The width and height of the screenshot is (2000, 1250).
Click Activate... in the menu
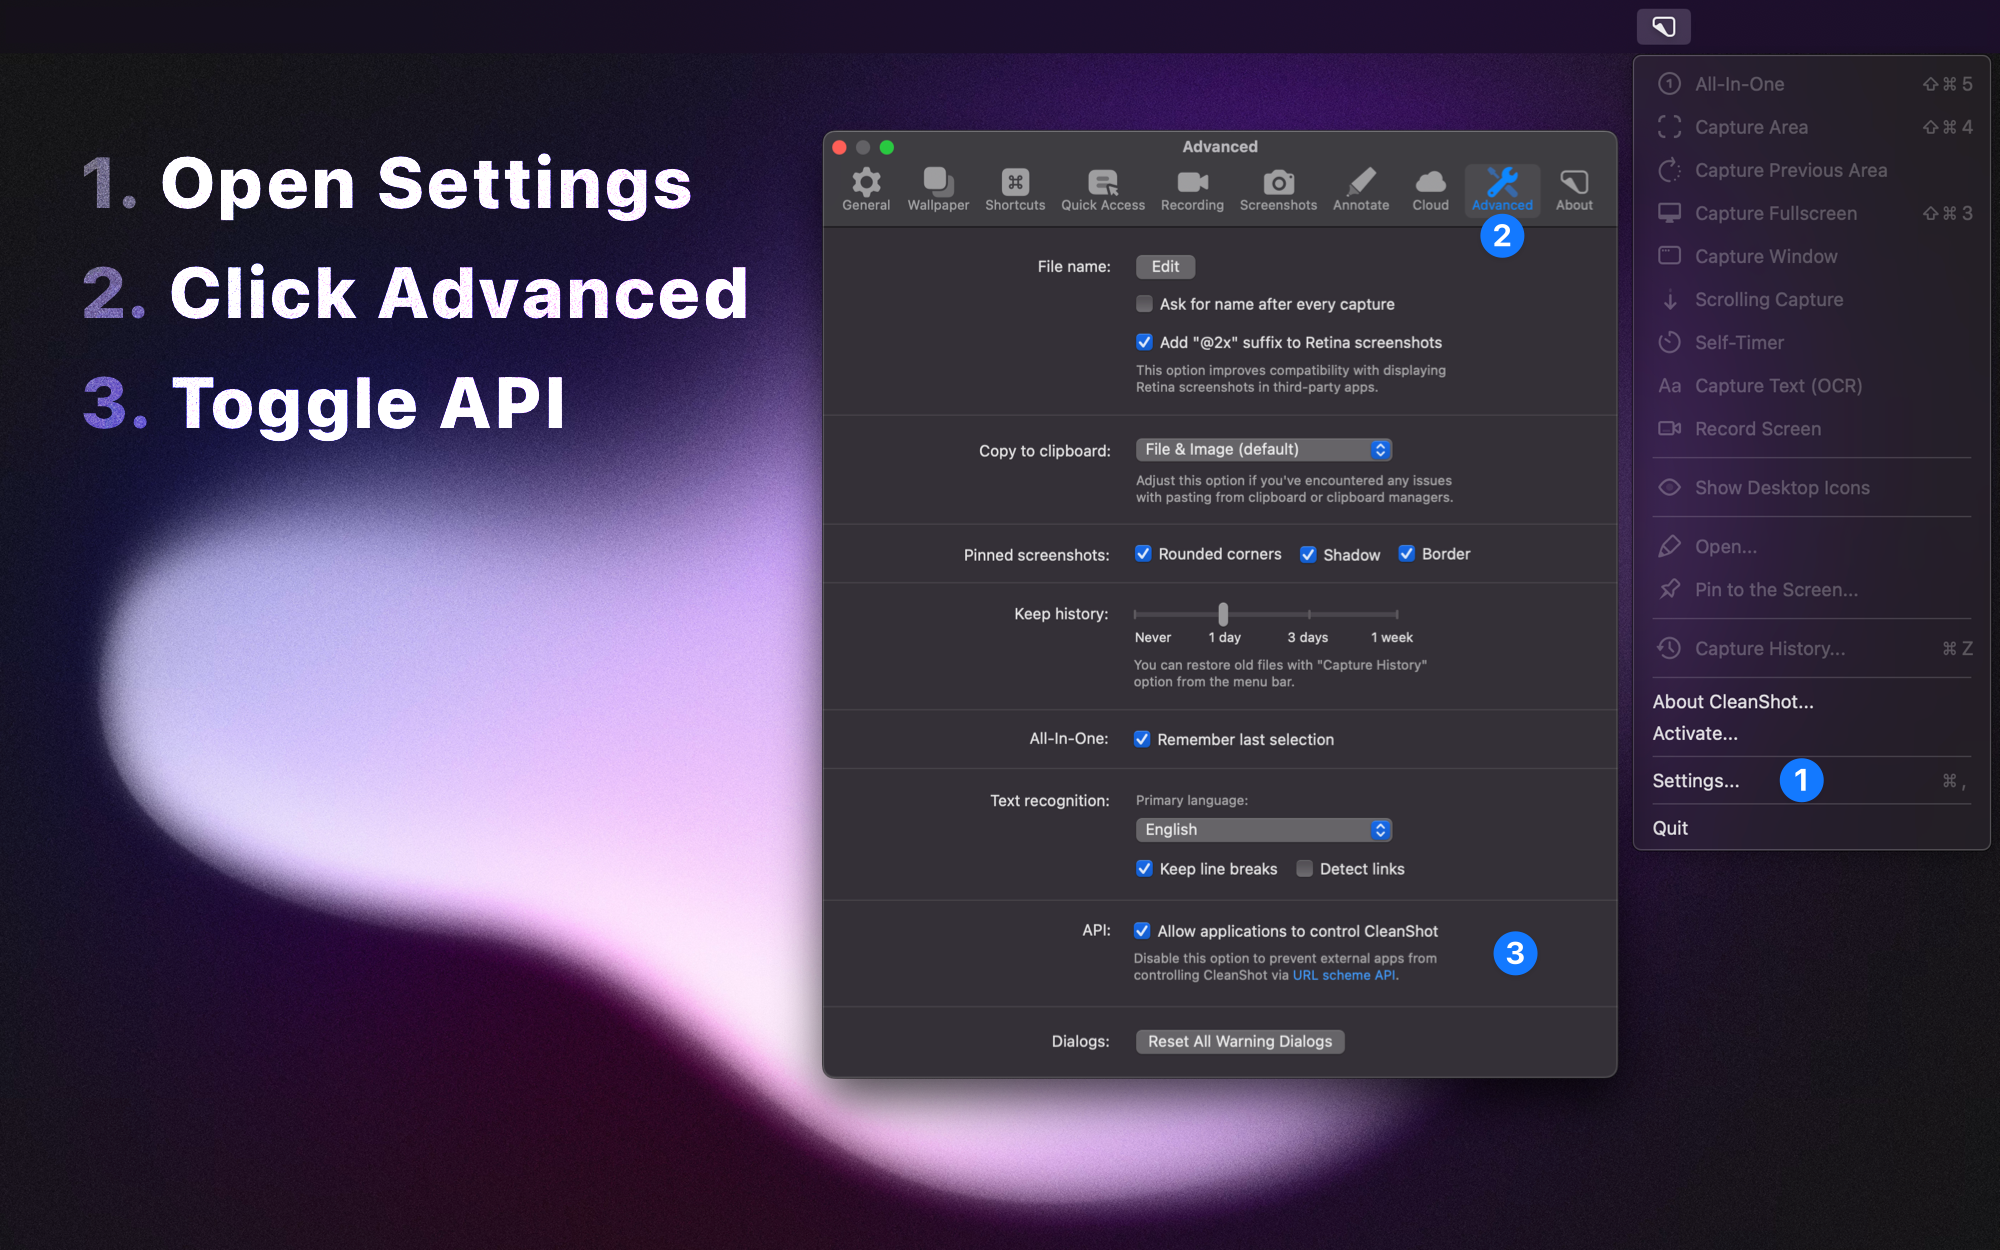[1695, 733]
